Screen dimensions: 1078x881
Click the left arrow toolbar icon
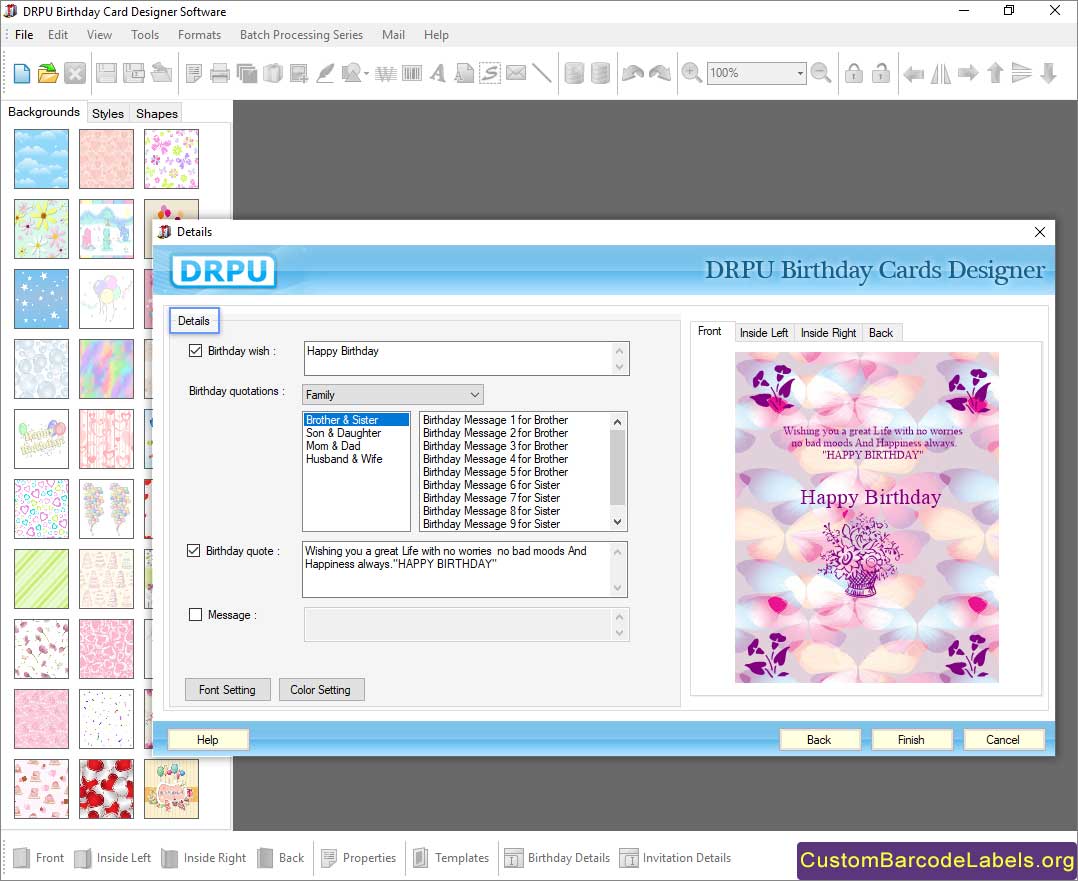(914, 73)
